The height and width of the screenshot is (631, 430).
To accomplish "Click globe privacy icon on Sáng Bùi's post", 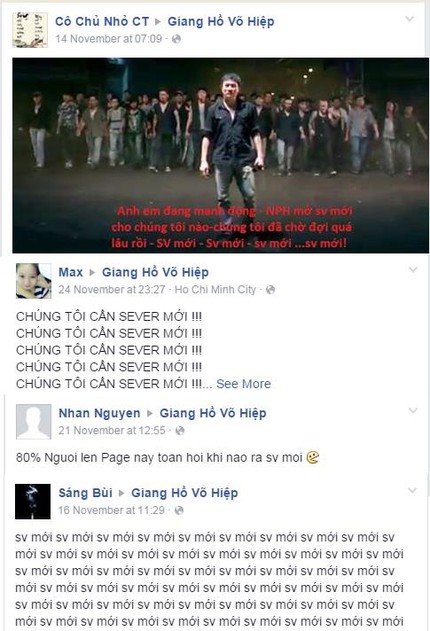I will tap(179, 510).
